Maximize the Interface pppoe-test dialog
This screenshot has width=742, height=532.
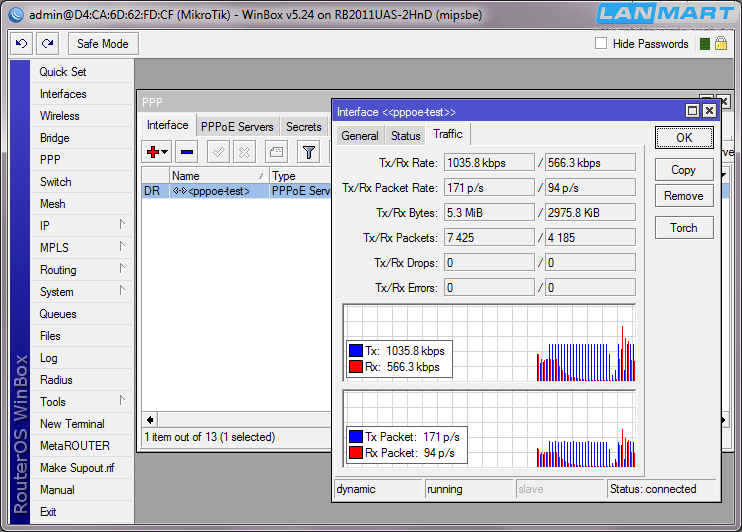(x=692, y=111)
